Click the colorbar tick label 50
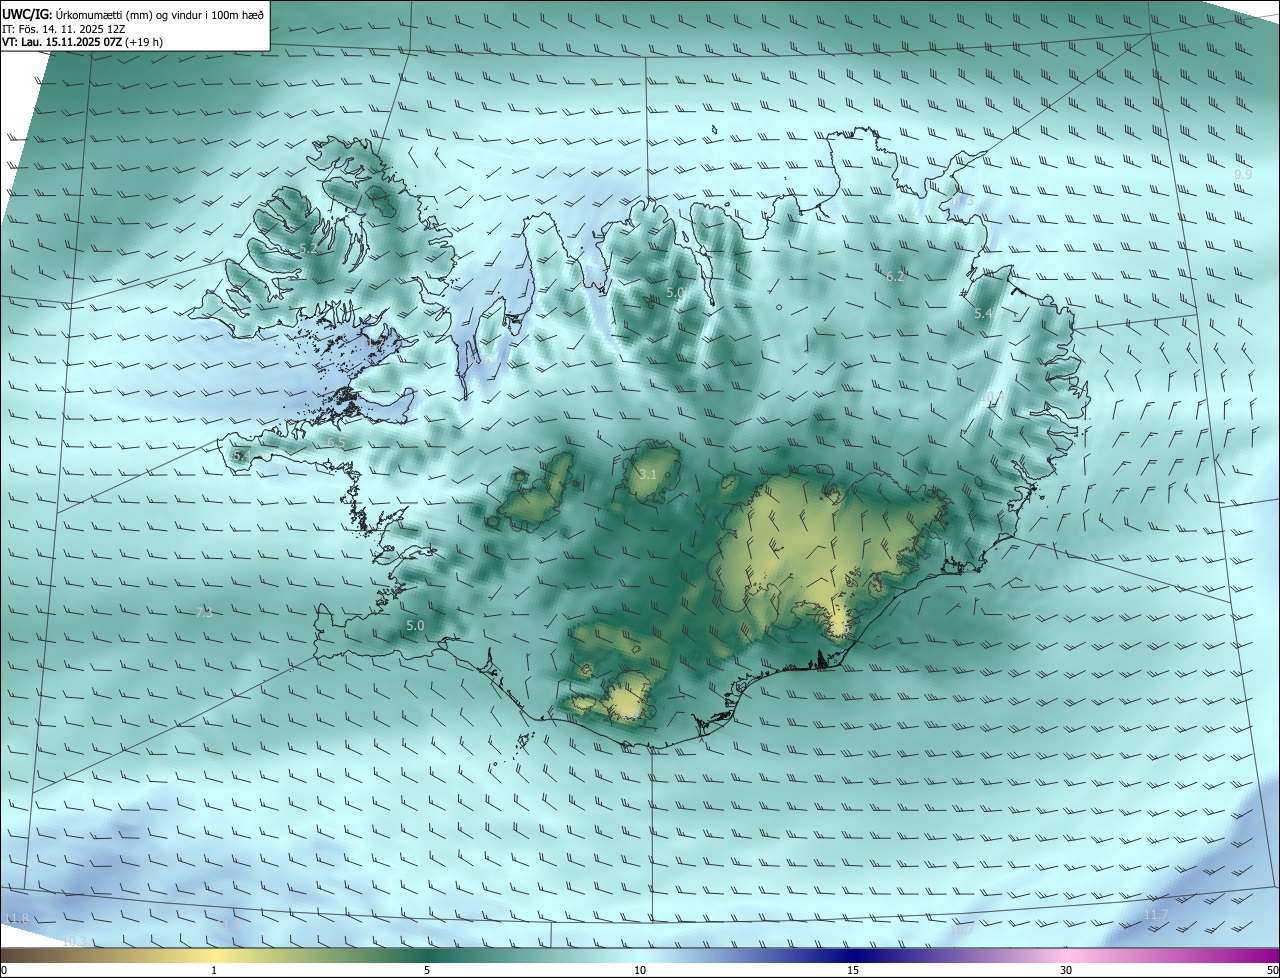1280x978 pixels. [1272, 970]
